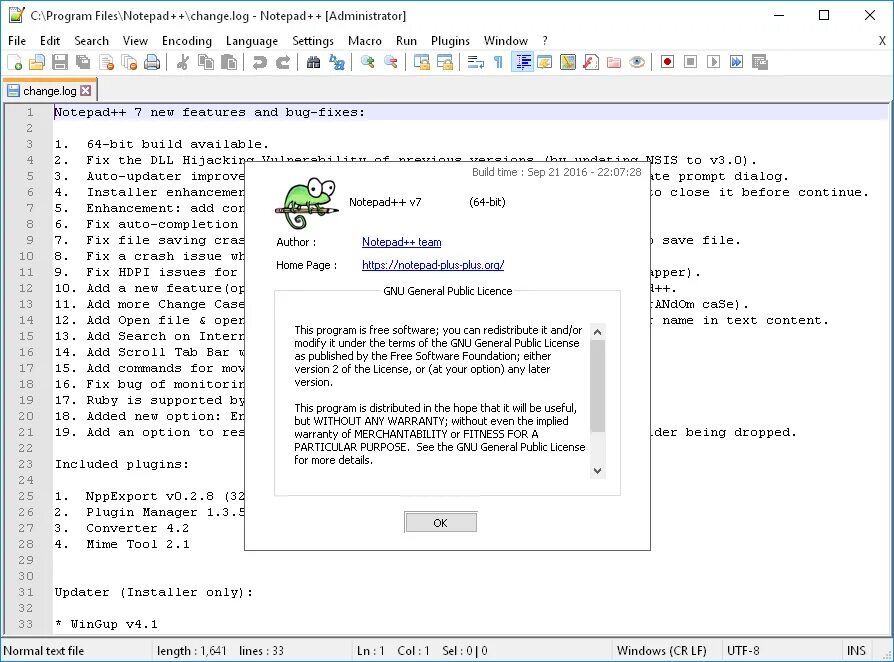Click the Paste clipboard icon
Screen dimensions: 894x662
tap(229, 62)
